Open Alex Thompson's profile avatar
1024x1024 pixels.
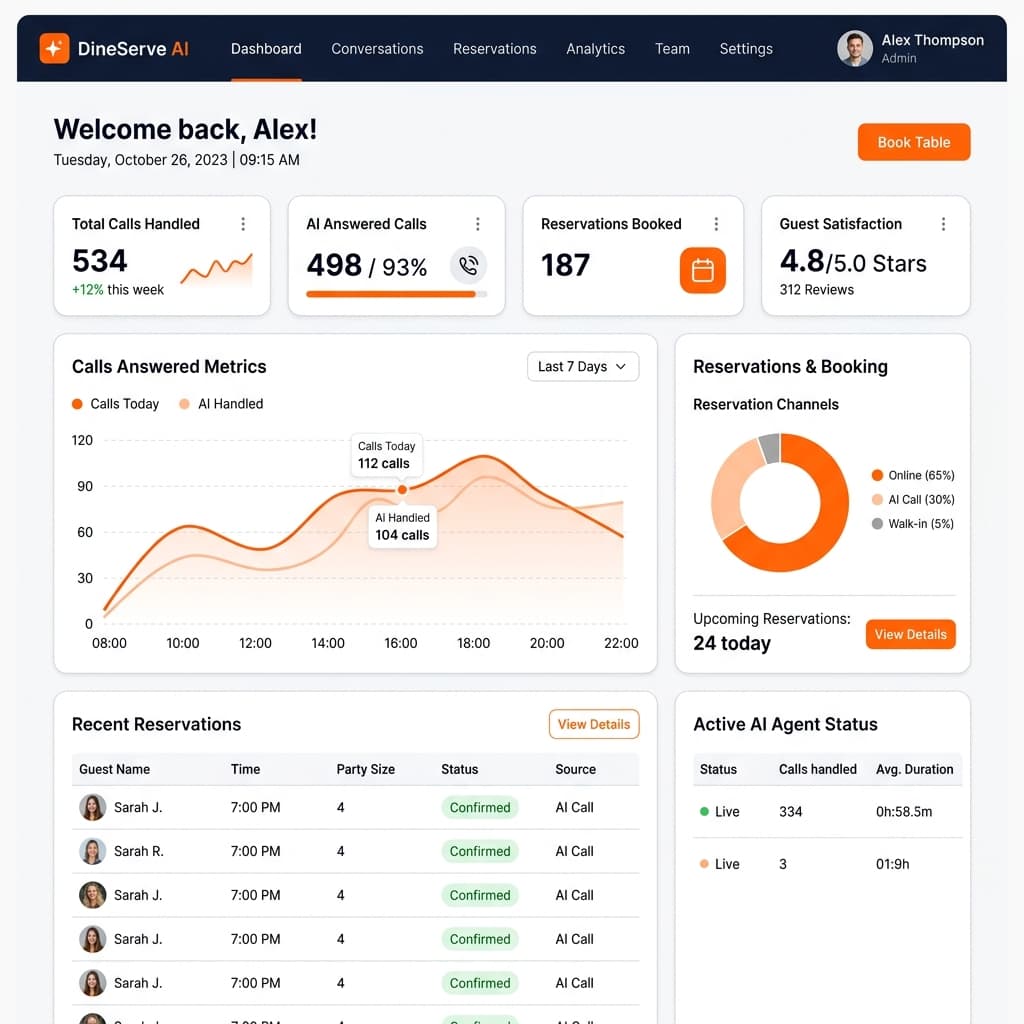(x=854, y=48)
